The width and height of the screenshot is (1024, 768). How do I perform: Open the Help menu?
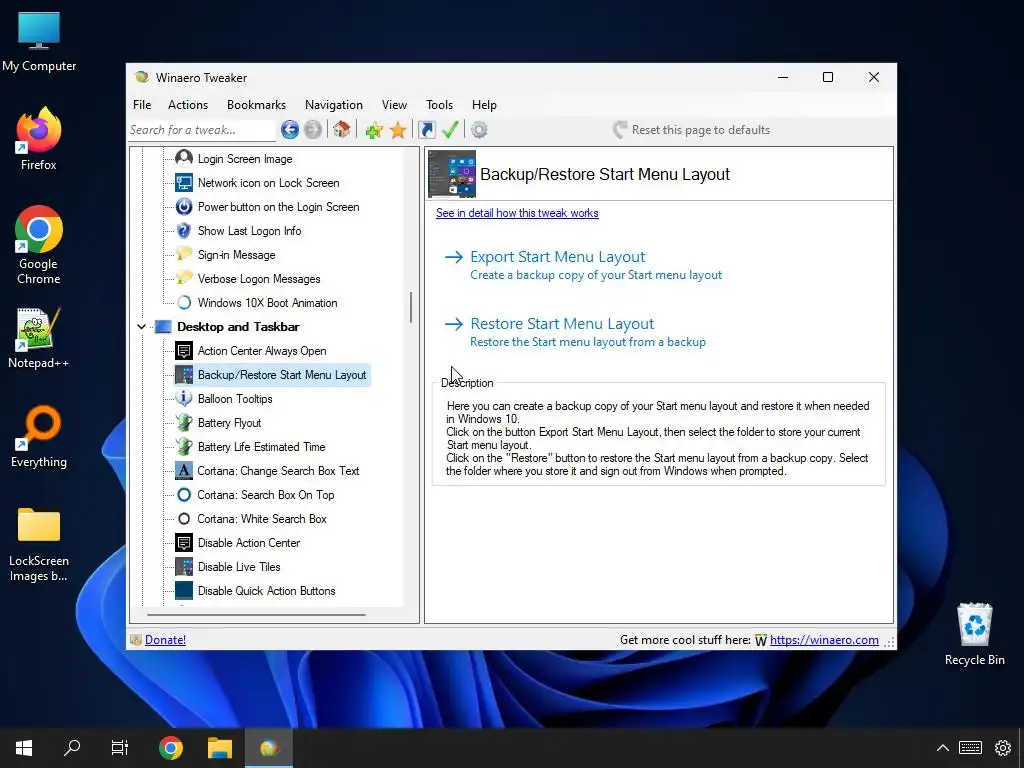point(485,104)
